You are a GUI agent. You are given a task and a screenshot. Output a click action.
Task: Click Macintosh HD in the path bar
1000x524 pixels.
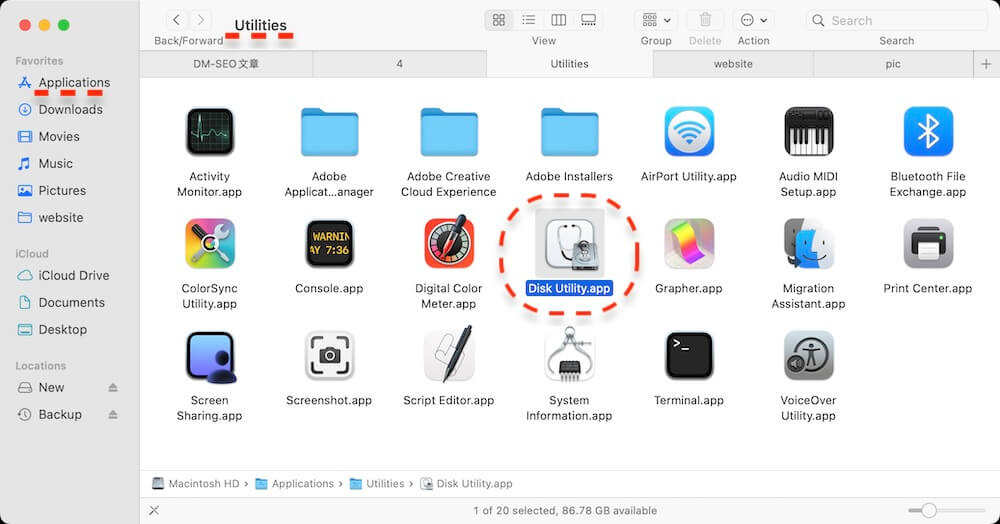click(x=195, y=484)
